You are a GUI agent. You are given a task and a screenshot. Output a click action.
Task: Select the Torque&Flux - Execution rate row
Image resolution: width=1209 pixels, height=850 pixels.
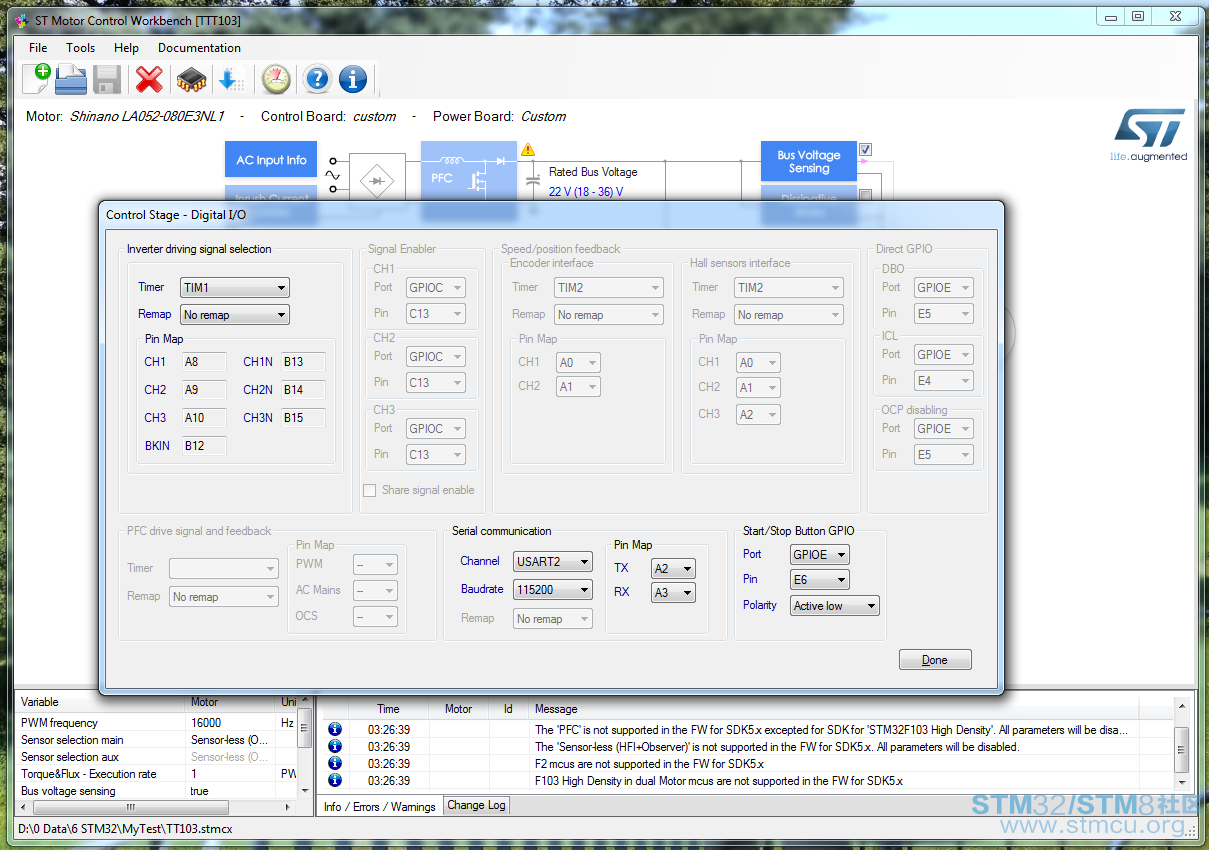157,774
